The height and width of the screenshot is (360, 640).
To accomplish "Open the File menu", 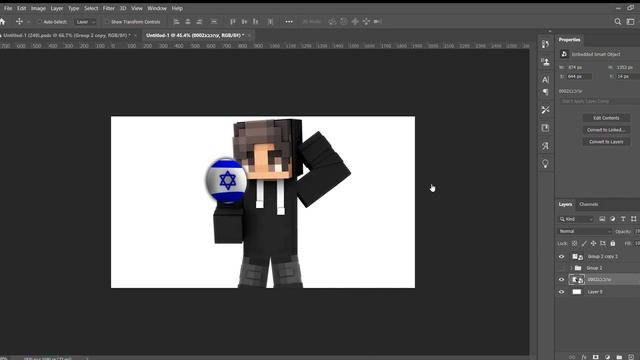I will click(8, 8).
